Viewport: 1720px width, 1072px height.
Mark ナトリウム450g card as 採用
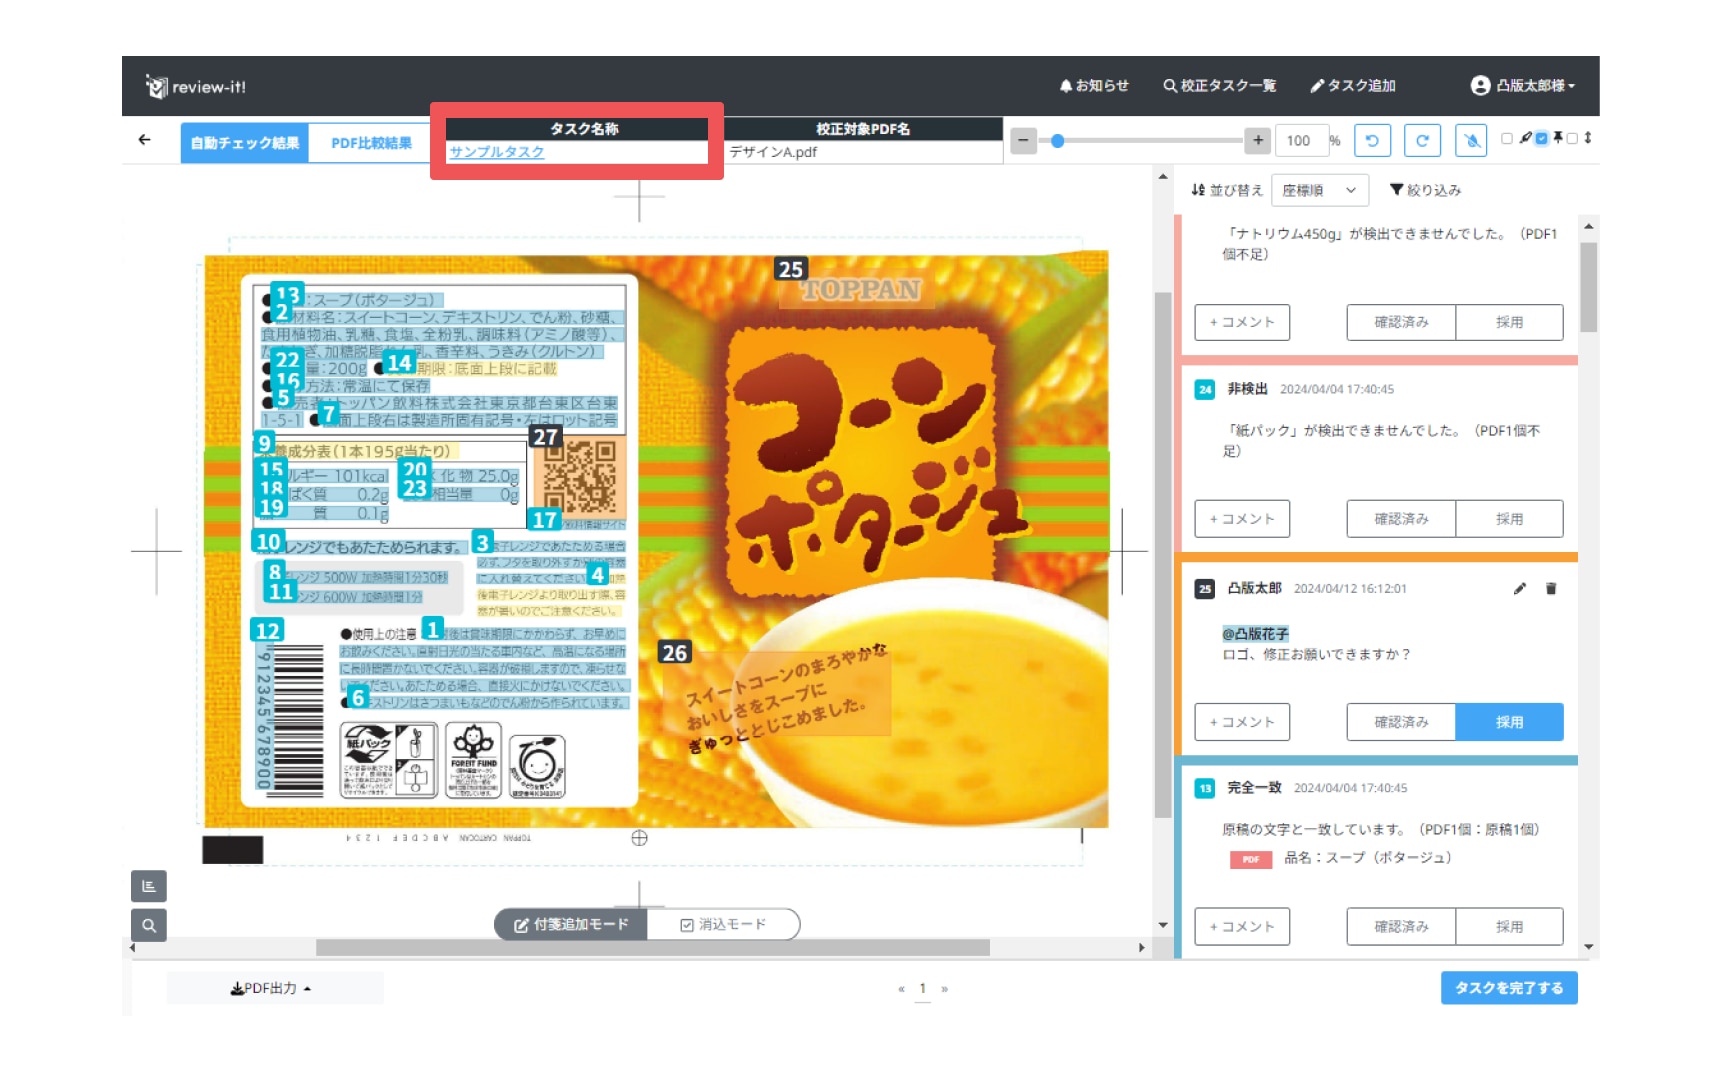coord(1509,322)
